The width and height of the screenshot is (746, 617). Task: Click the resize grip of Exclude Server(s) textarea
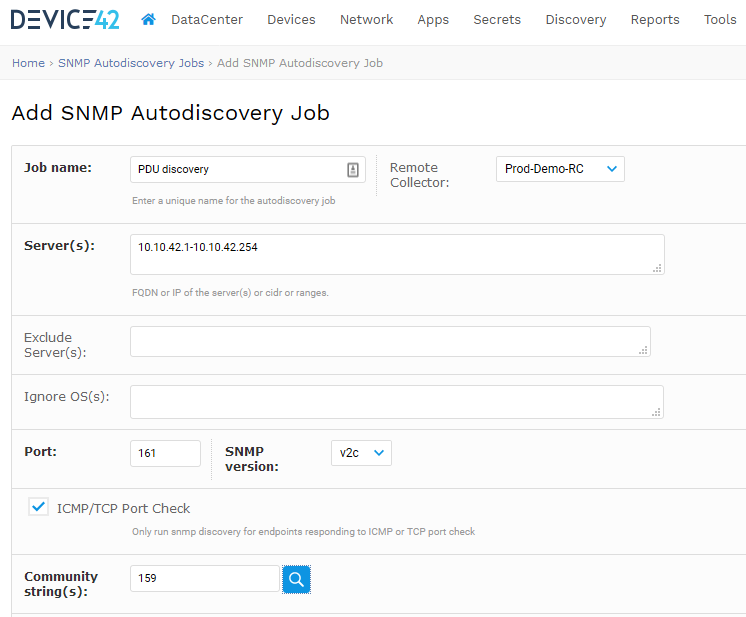point(643,351)
